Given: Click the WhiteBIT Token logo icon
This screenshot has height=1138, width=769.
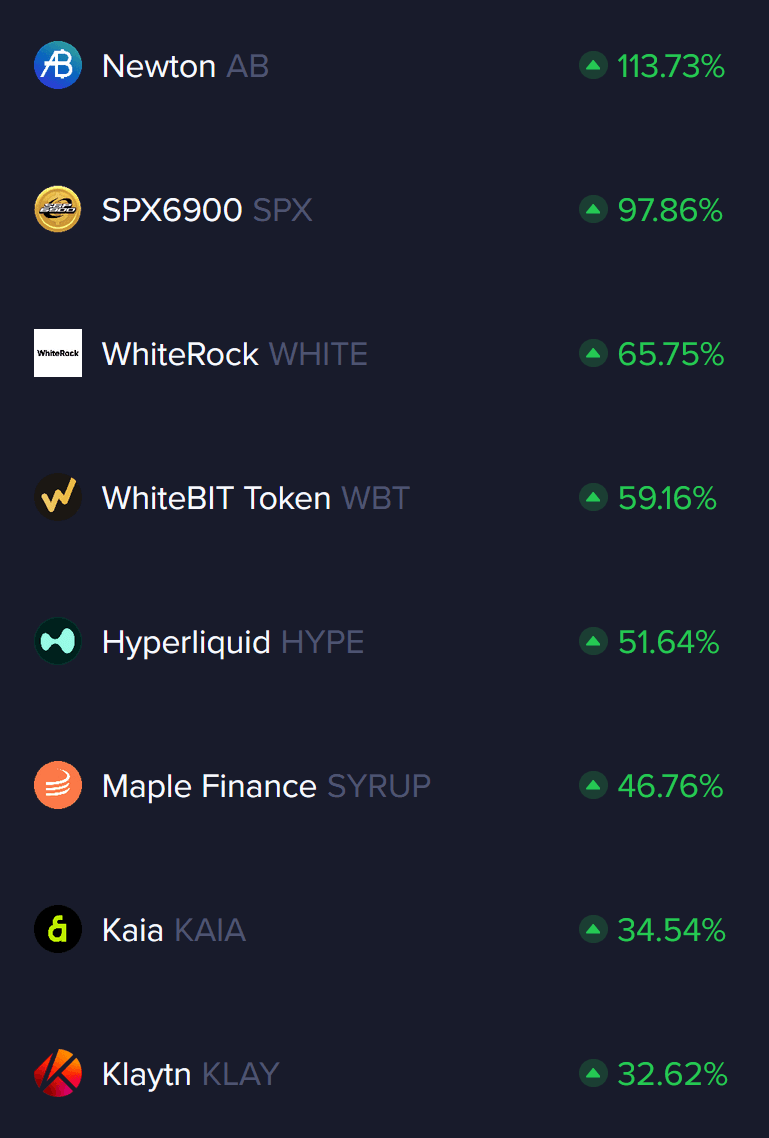Looking at the screenshot, I should coord(58,497).
